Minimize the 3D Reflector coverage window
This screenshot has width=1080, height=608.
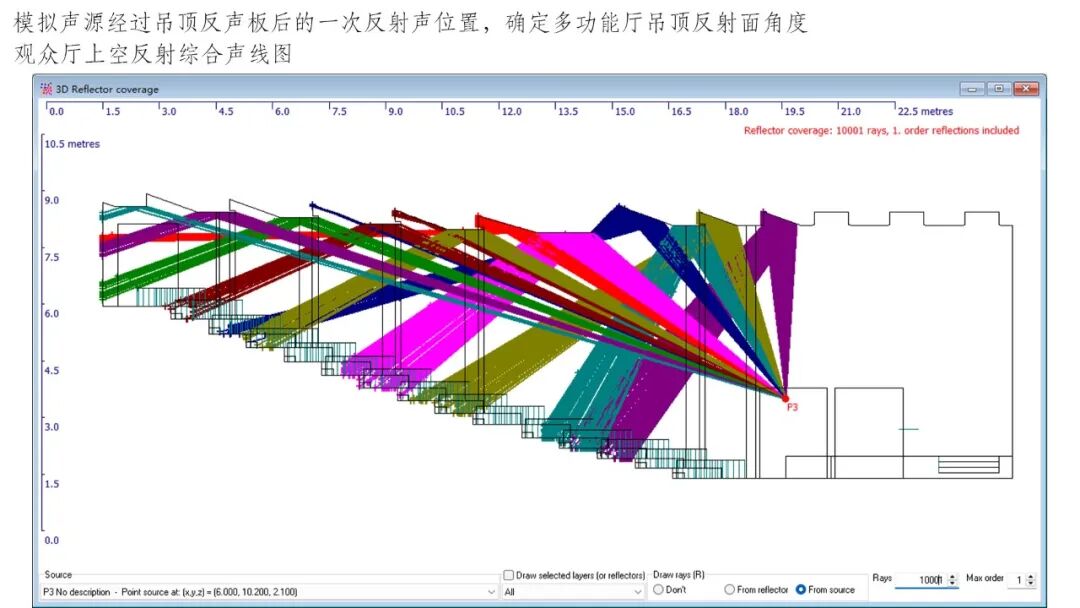point(972,89)
